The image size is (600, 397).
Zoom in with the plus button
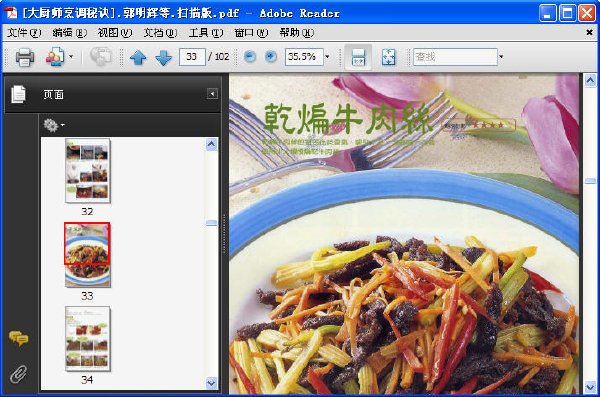pos(271,57)
